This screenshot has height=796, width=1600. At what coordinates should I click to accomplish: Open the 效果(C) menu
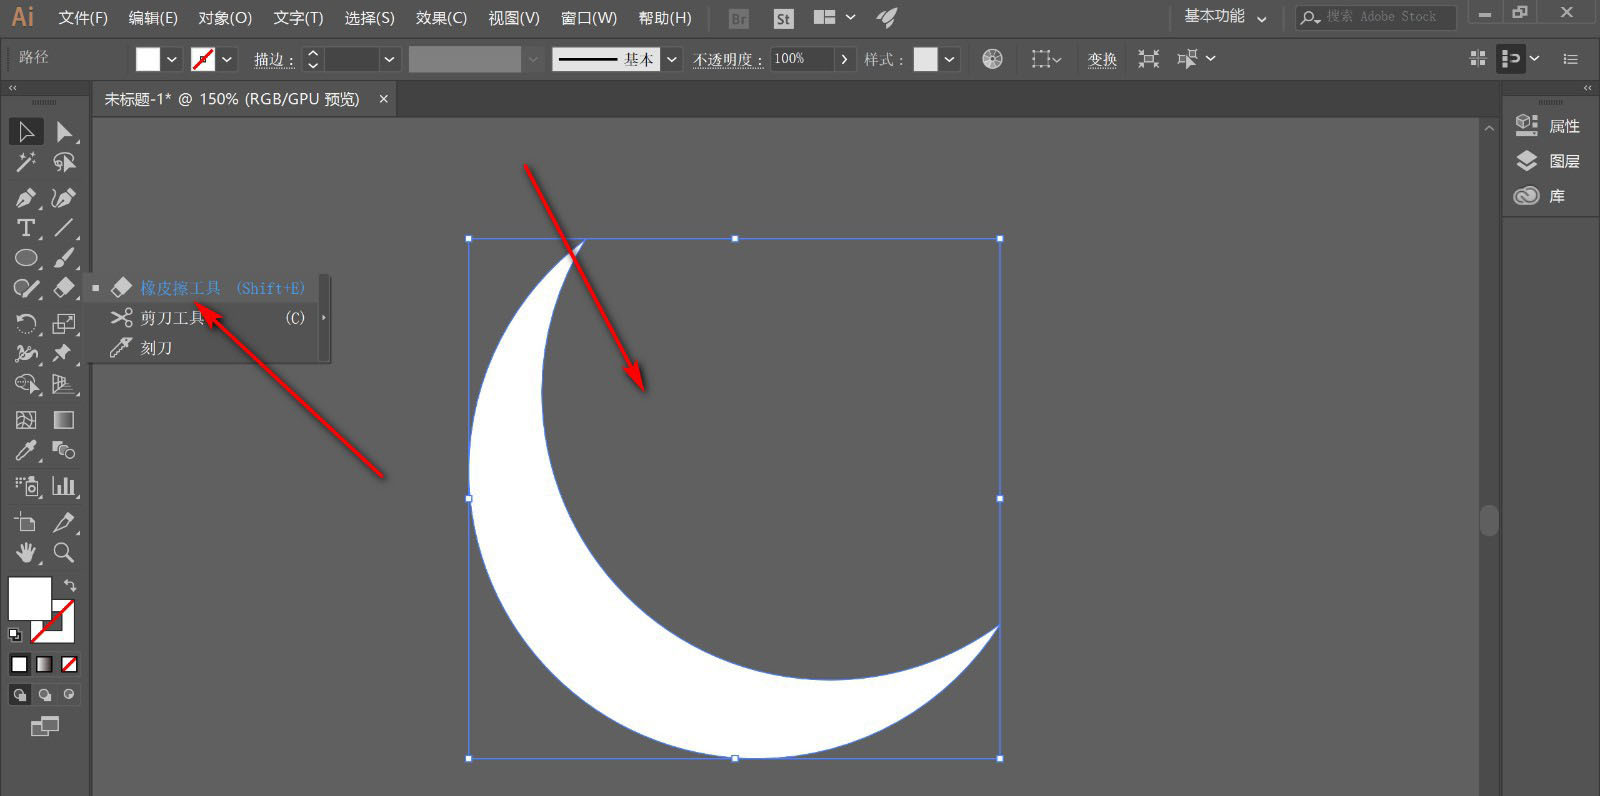(x=441, y=18)
